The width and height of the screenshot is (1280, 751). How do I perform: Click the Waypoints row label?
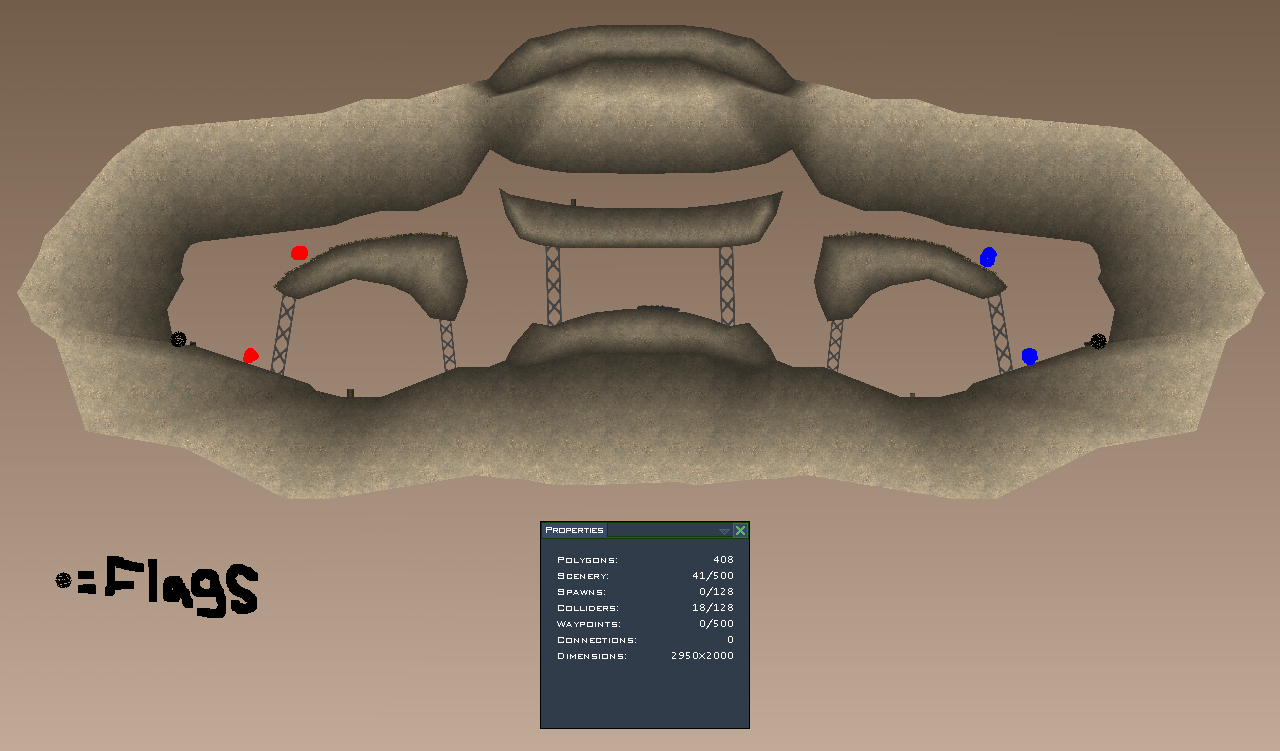(x=589, y=624)
